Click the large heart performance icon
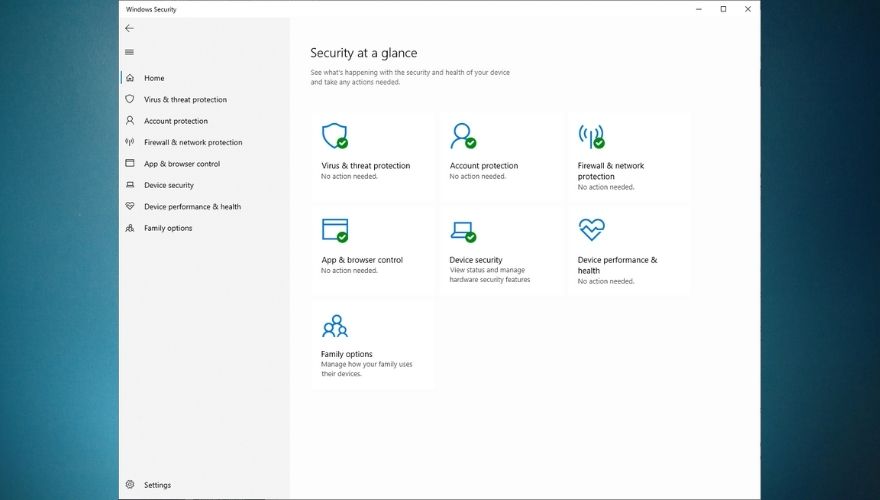The image size is (880, 500). 592,230
